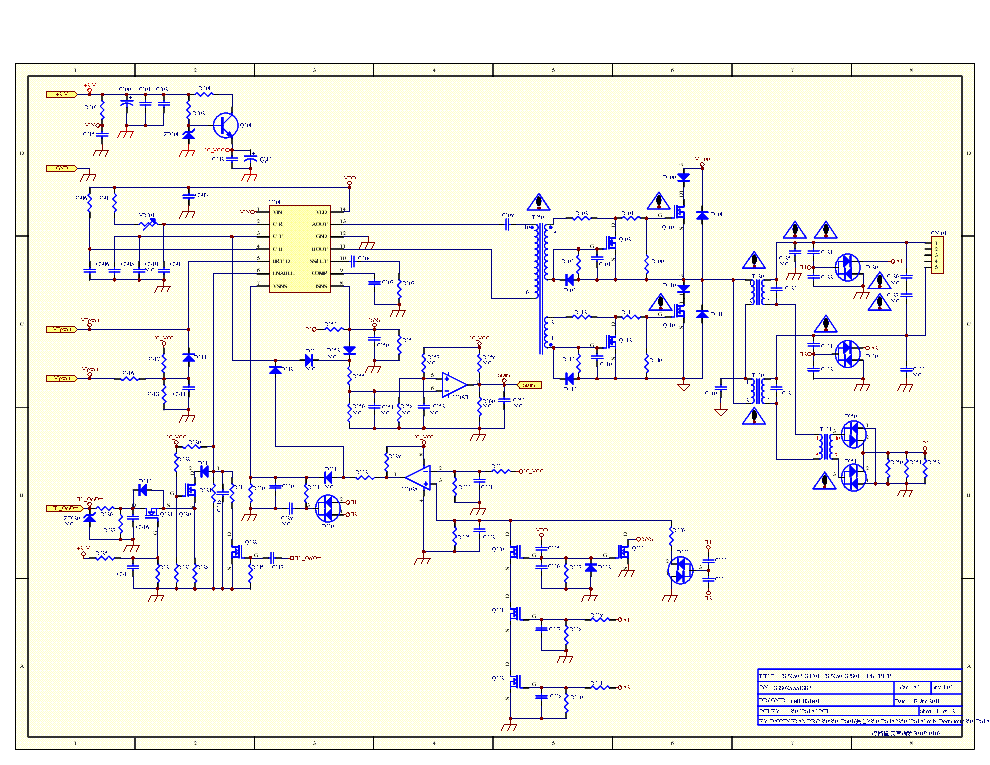Click the three parallel resistors at bottom right
The image size is (990, 765).
pyautogui.click(x=906, y=468)
